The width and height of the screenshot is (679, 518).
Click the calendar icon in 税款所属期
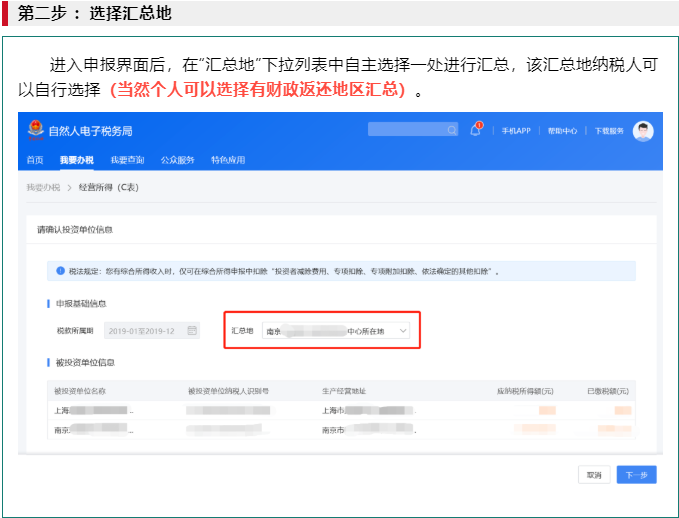193,330
